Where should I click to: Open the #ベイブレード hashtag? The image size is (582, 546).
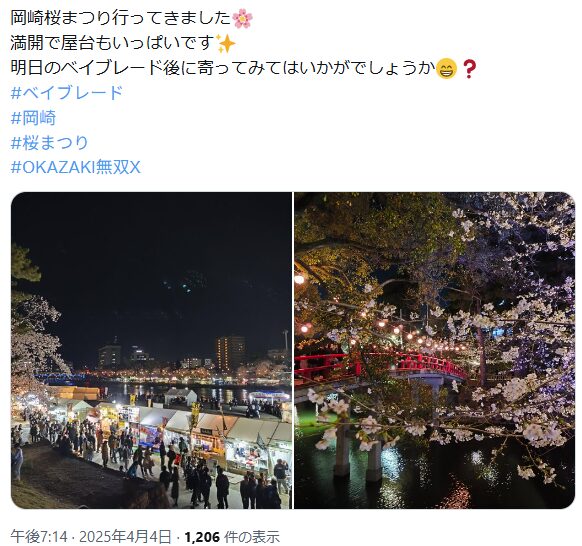point(67,93)
